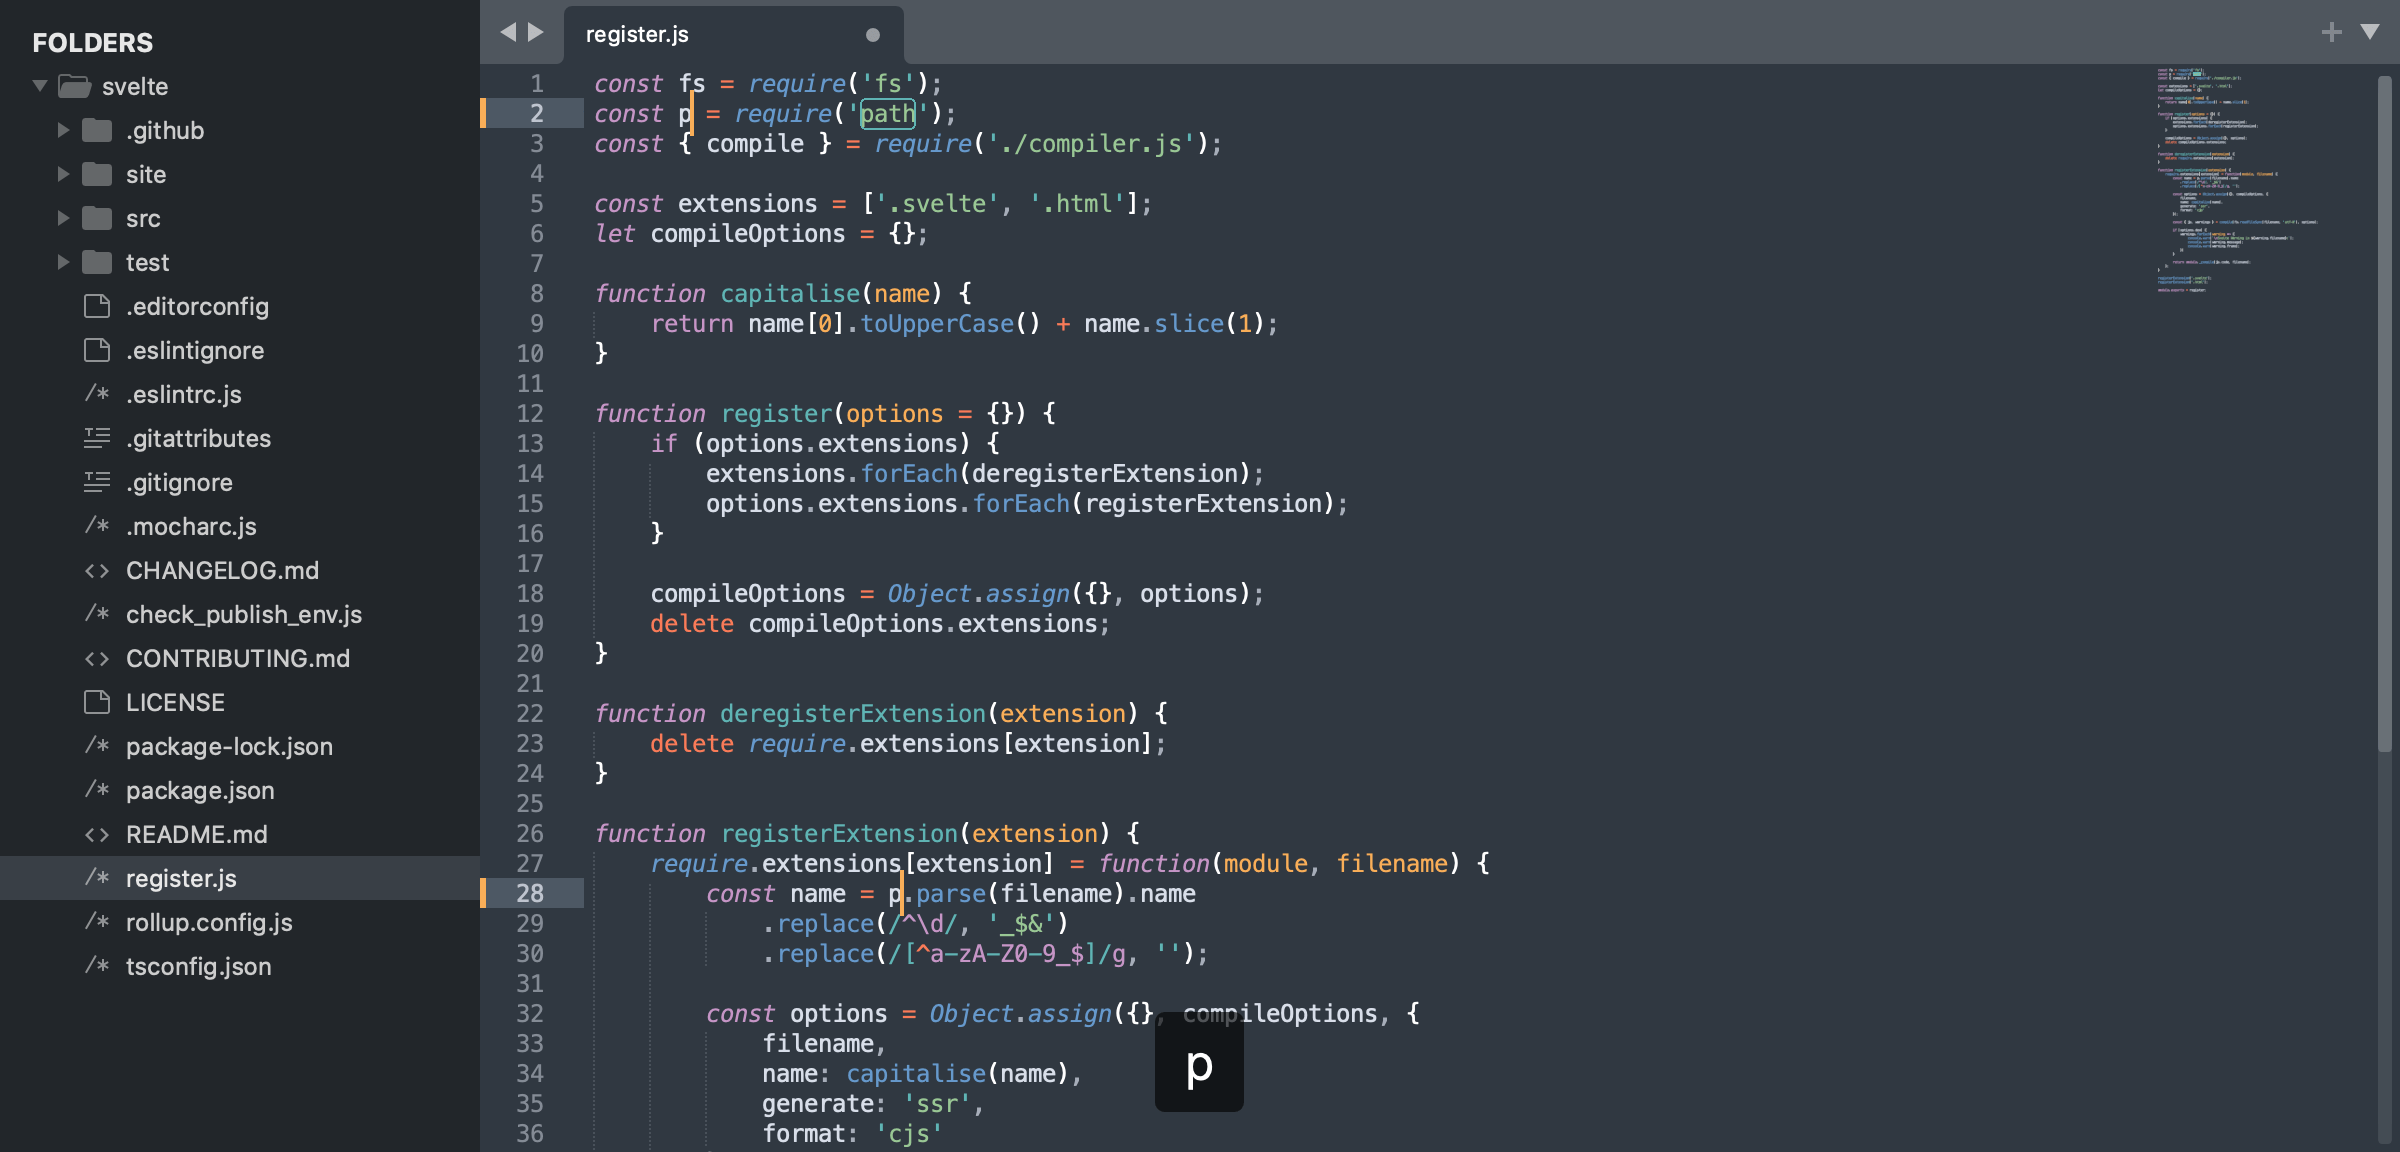Click line number 12 in the gutter
Image resolution: width=2400 pixels, height=1152 pixels.
click(531, 413)
